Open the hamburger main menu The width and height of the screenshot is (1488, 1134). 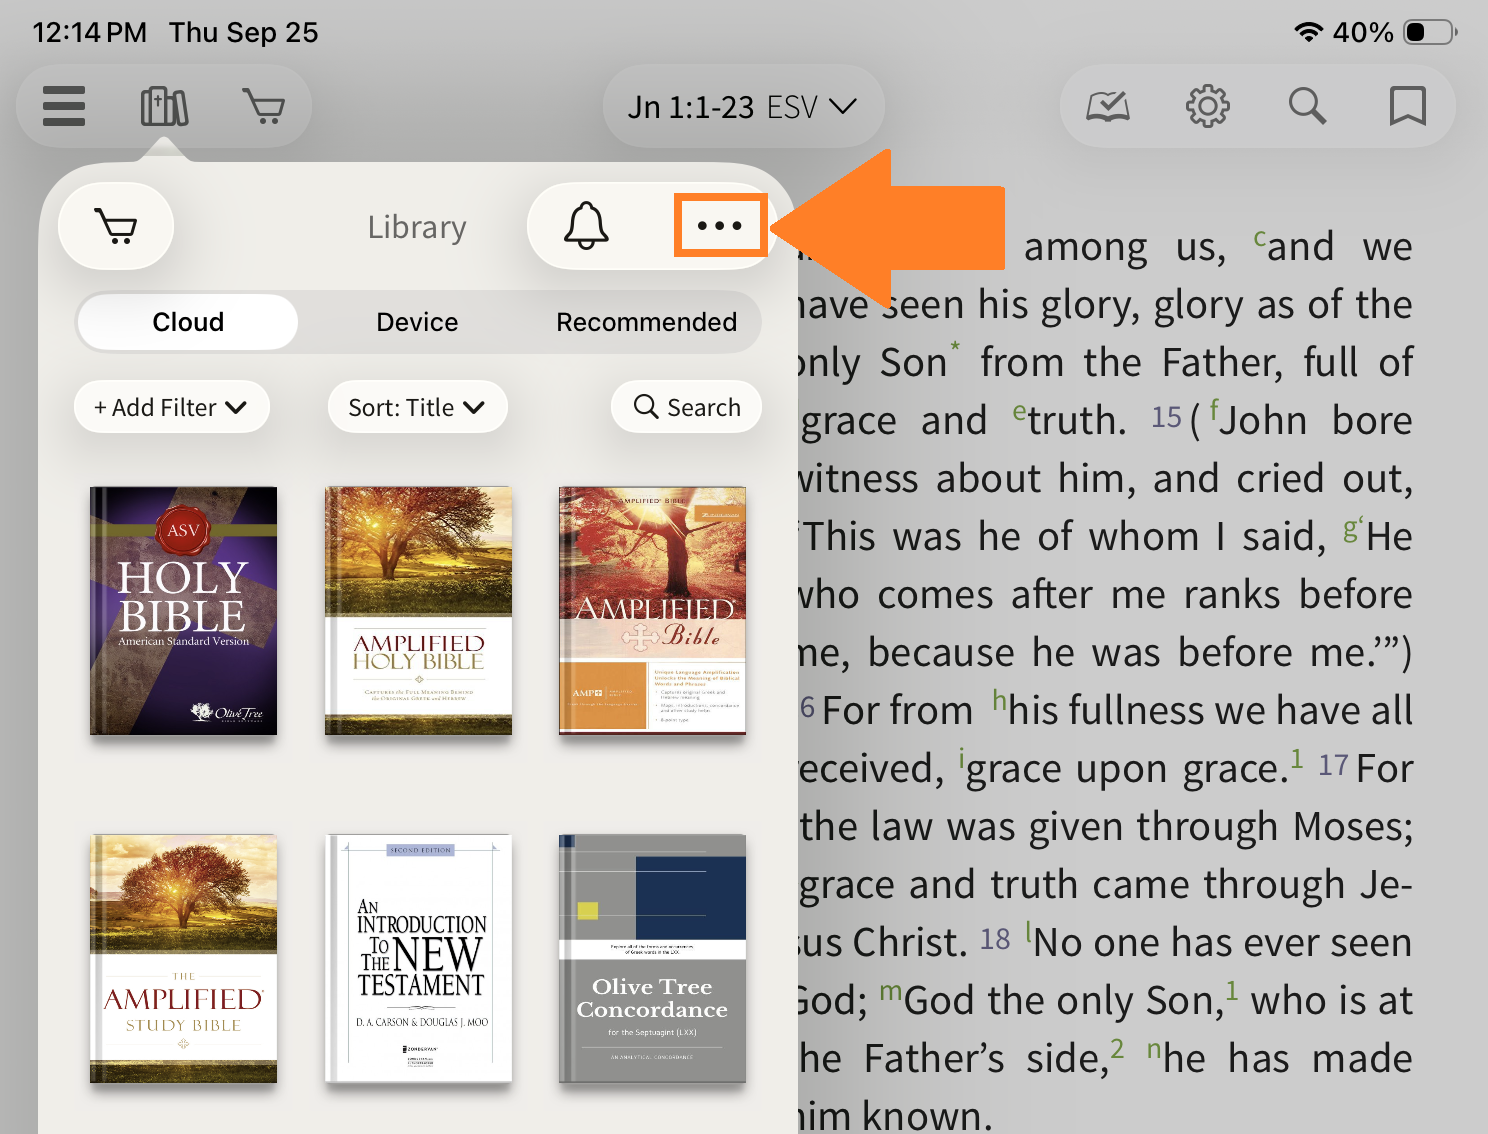click(x=64, y=106)
